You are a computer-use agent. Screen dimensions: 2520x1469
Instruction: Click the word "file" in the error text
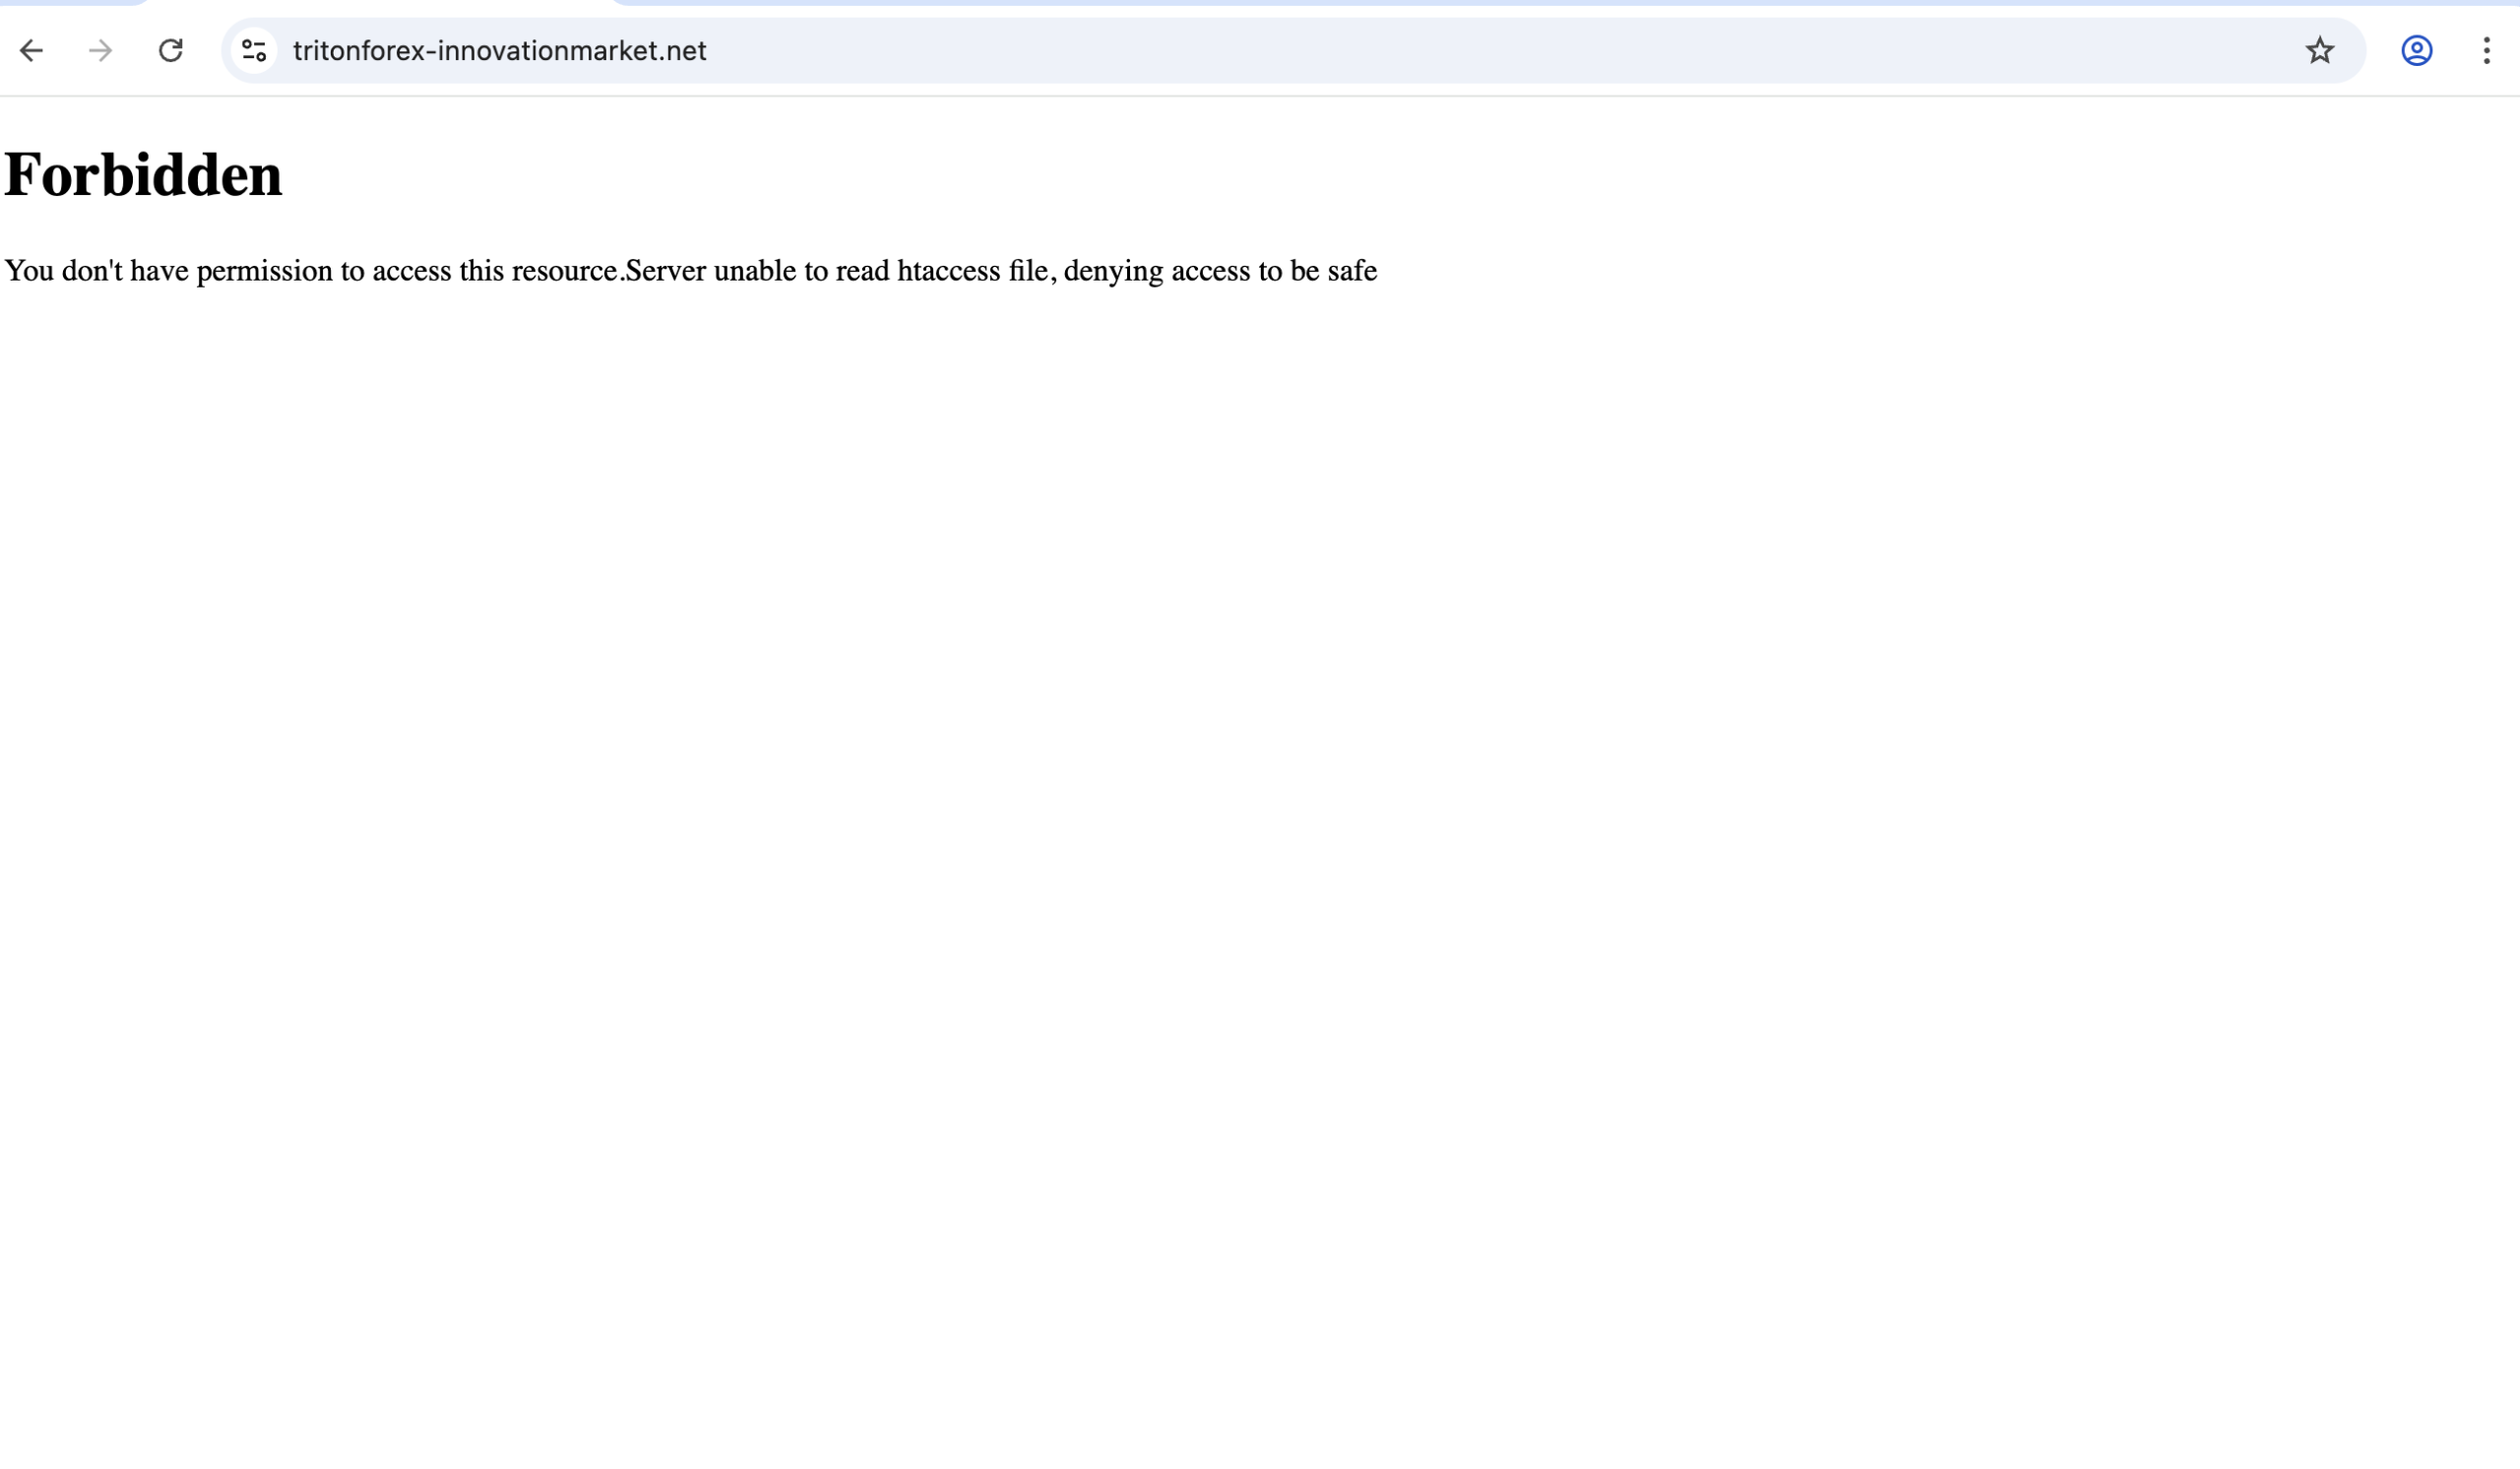pos(1028,271)
